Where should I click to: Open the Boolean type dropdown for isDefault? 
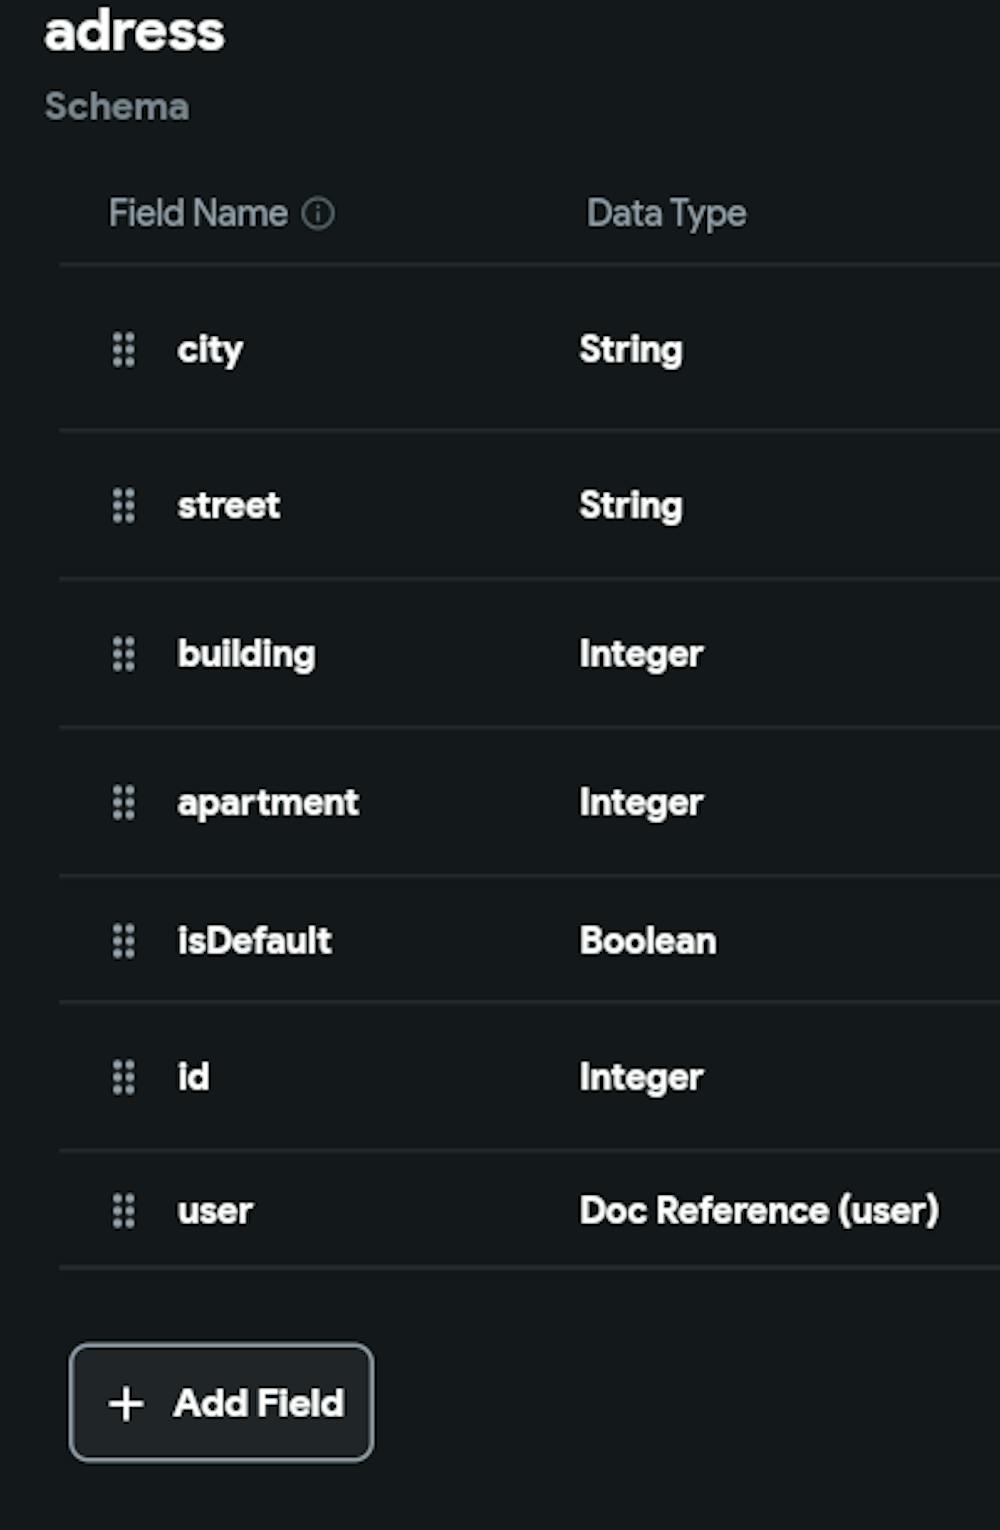648,940
